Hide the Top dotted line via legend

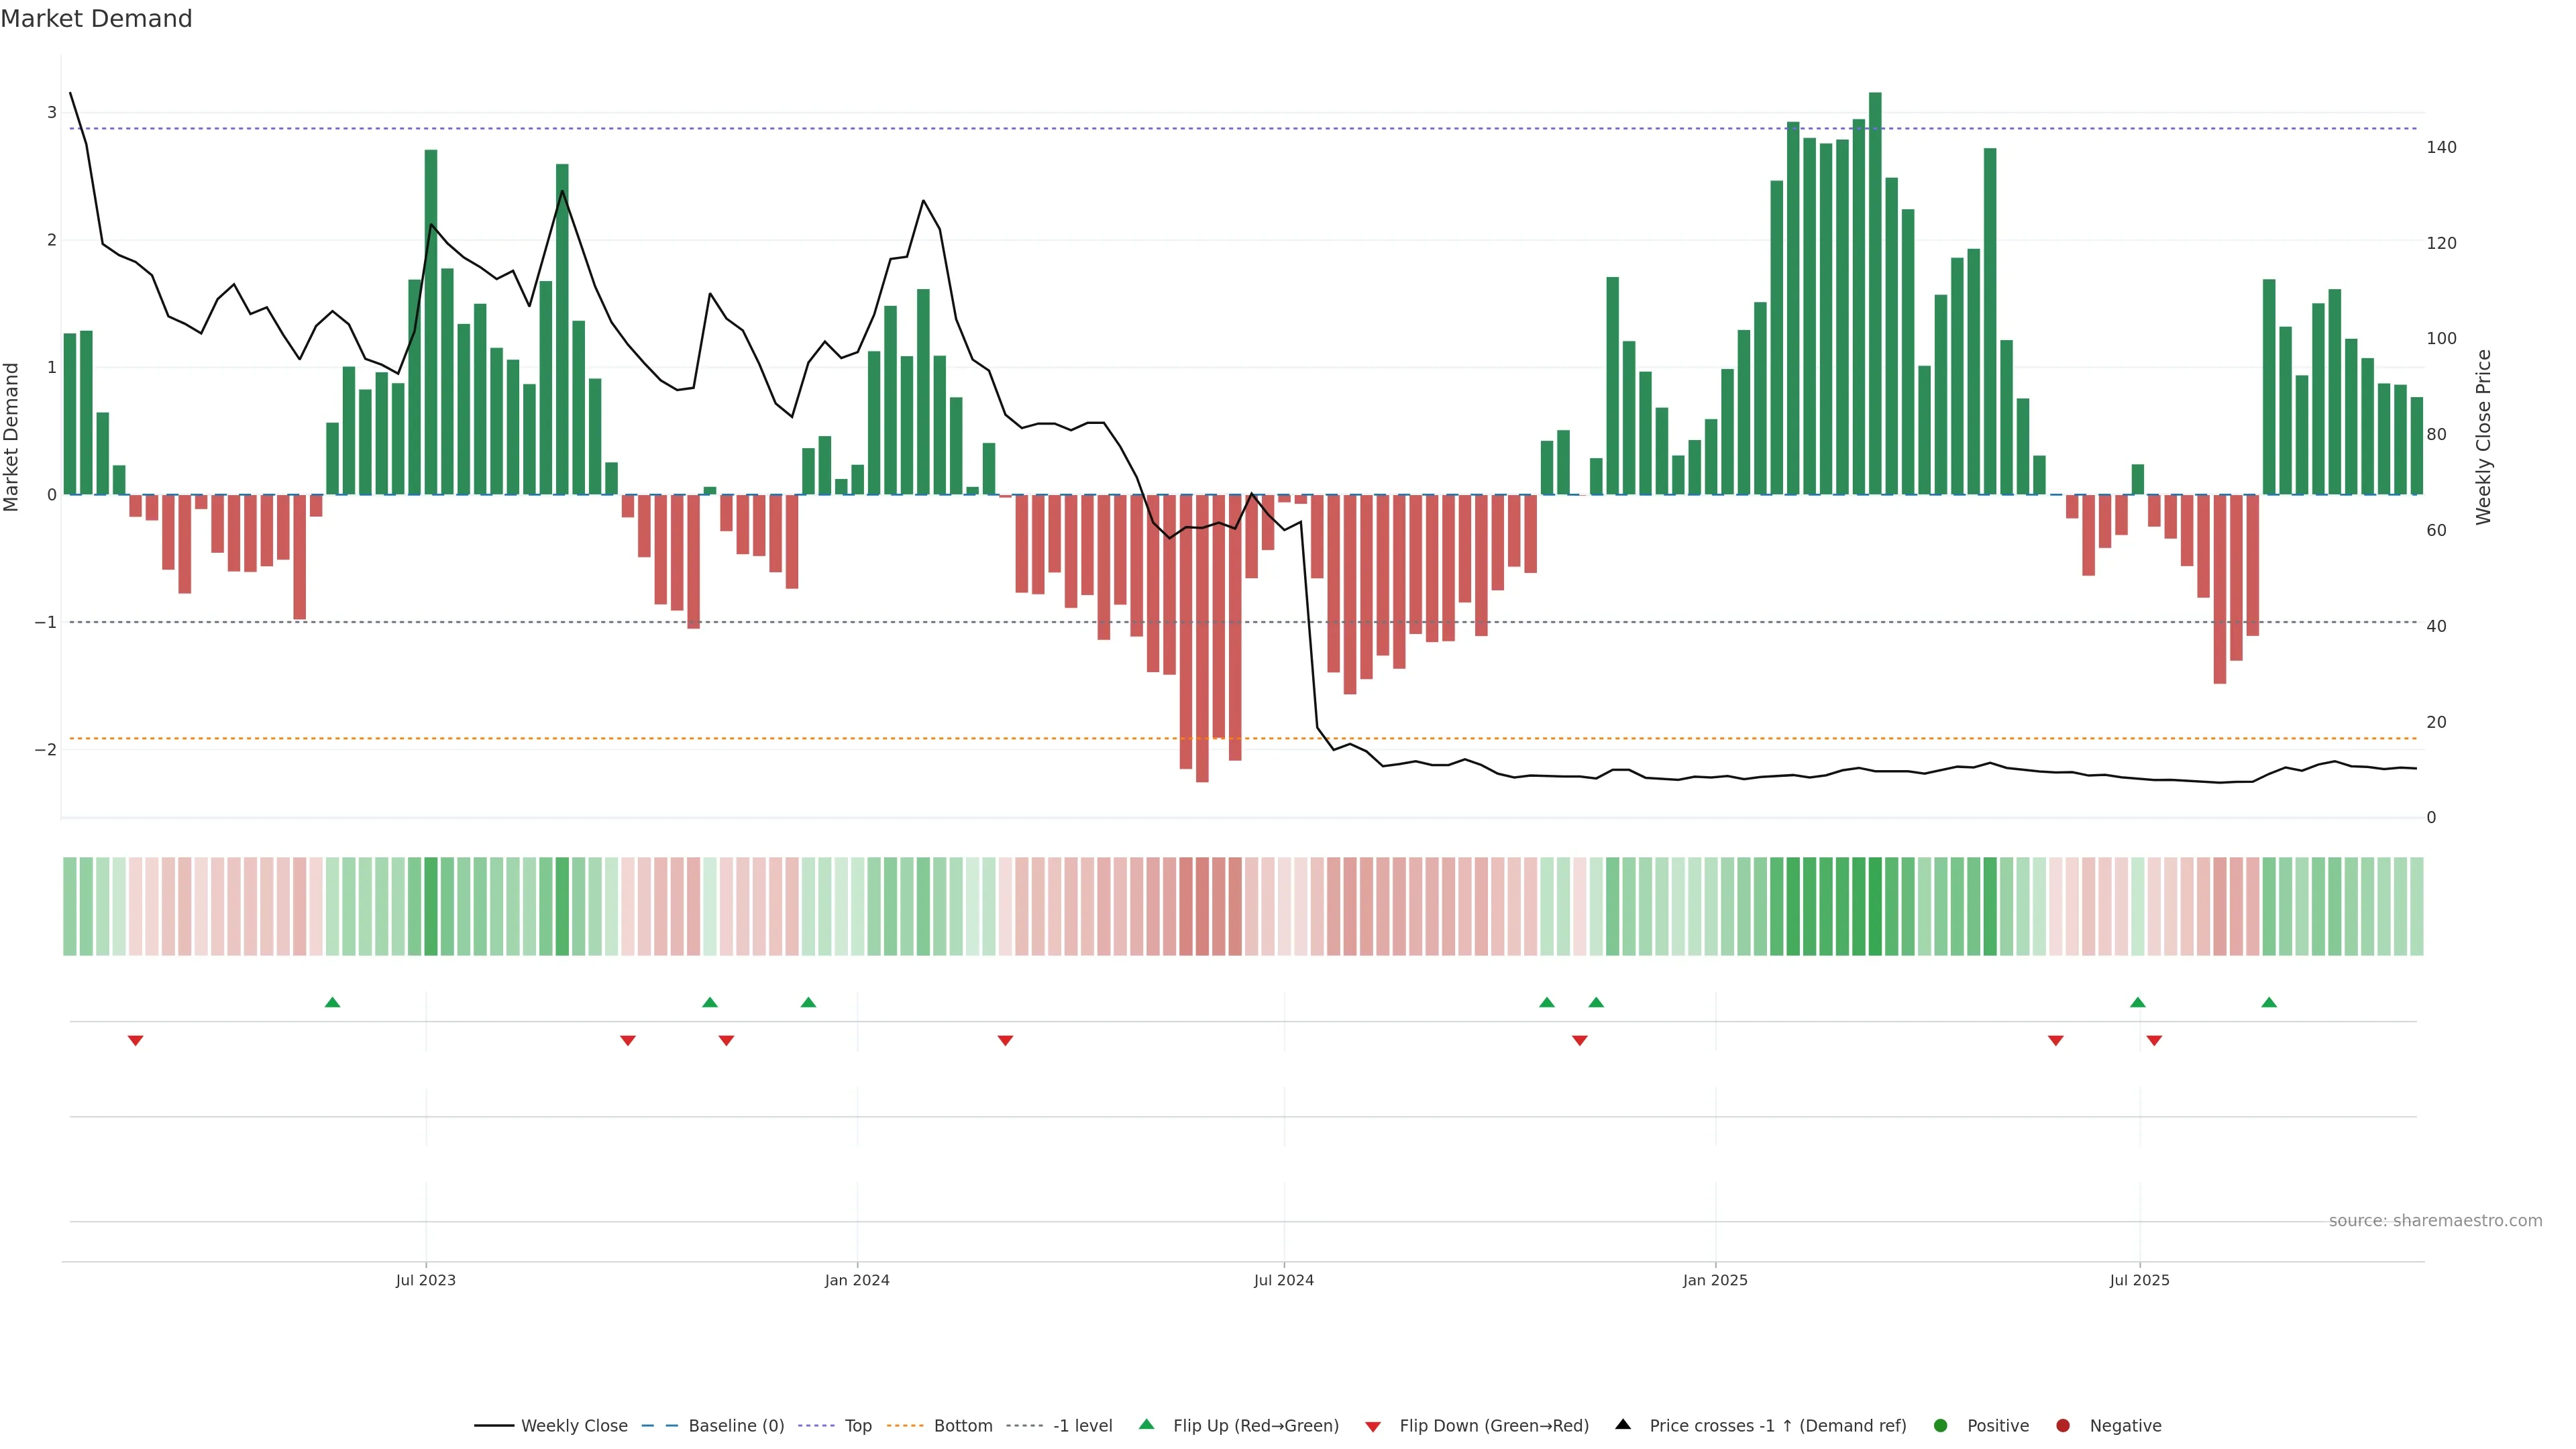pyautogui.click(x=857, y=1426)
